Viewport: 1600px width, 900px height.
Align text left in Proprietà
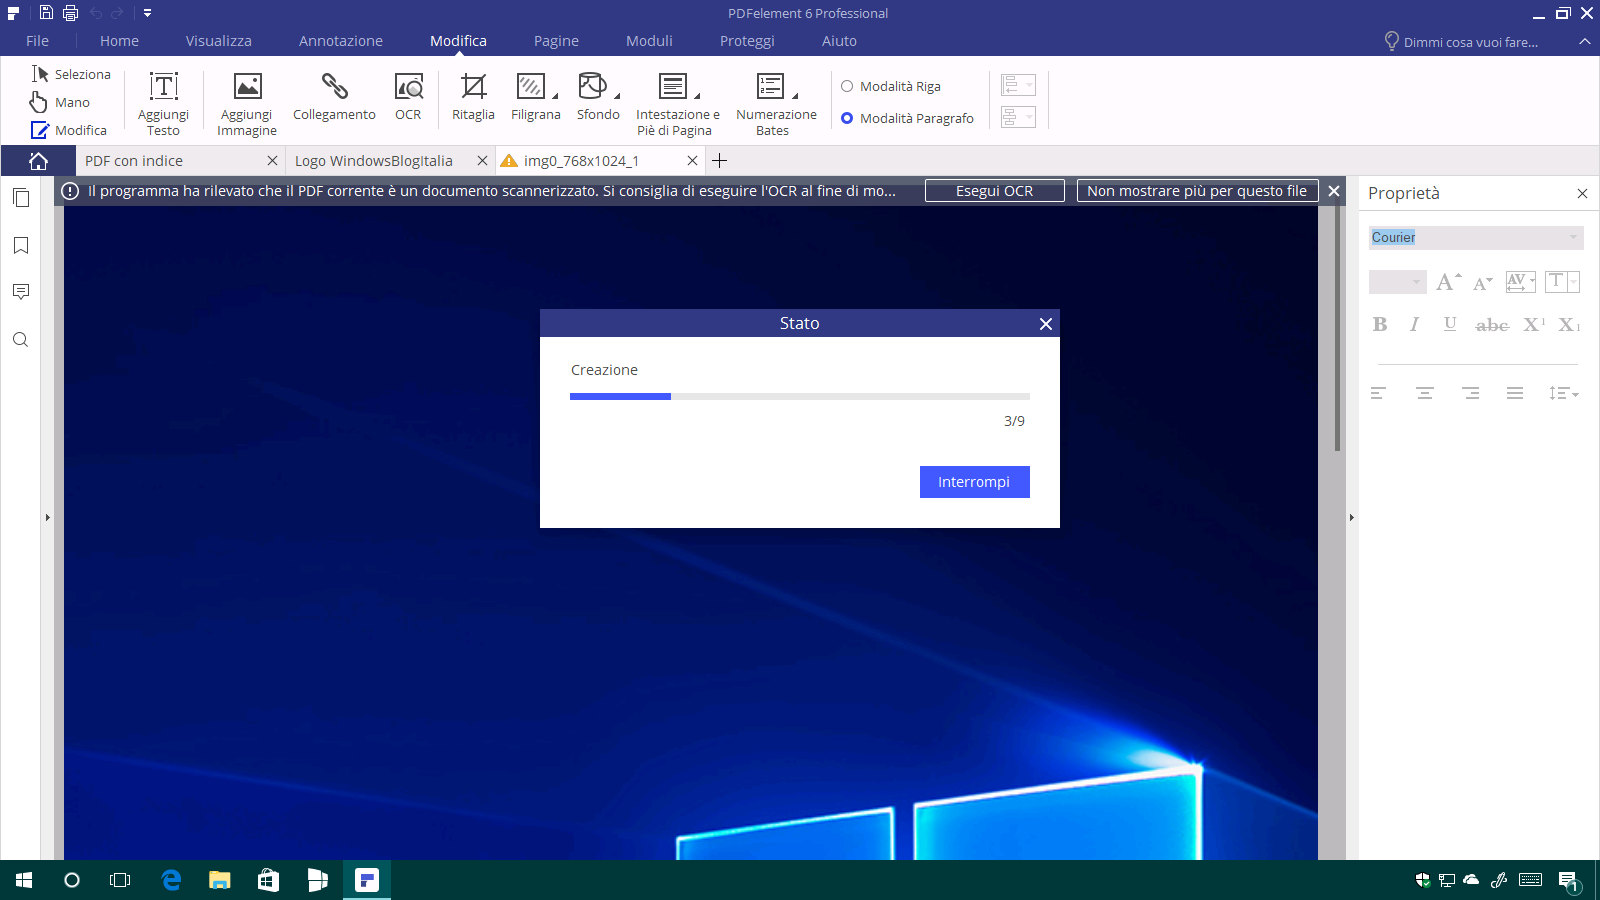click(x=1378, y=393)
